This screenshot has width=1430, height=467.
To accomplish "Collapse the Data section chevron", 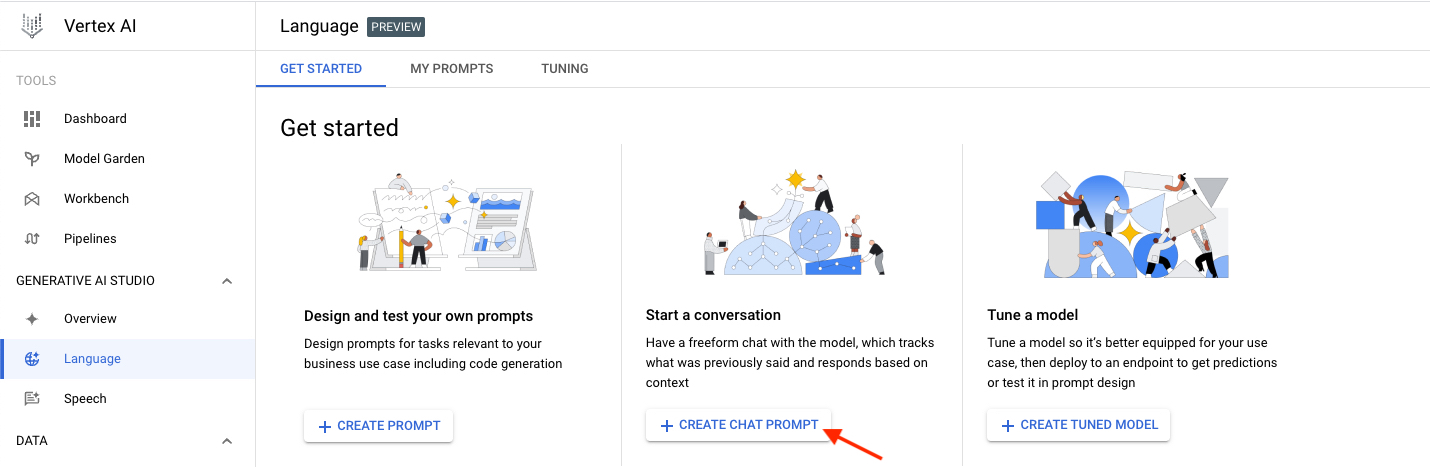I will pos(227,441).
